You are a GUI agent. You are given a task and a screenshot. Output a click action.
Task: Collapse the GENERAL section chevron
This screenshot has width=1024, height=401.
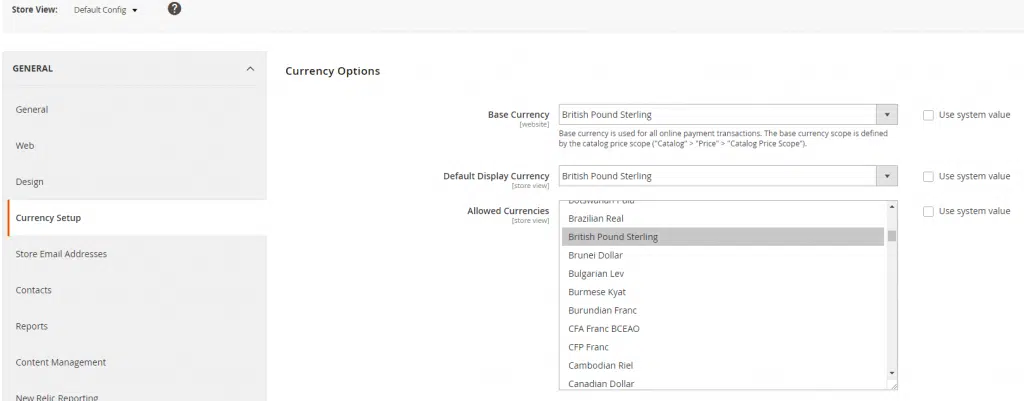[250, 69]
